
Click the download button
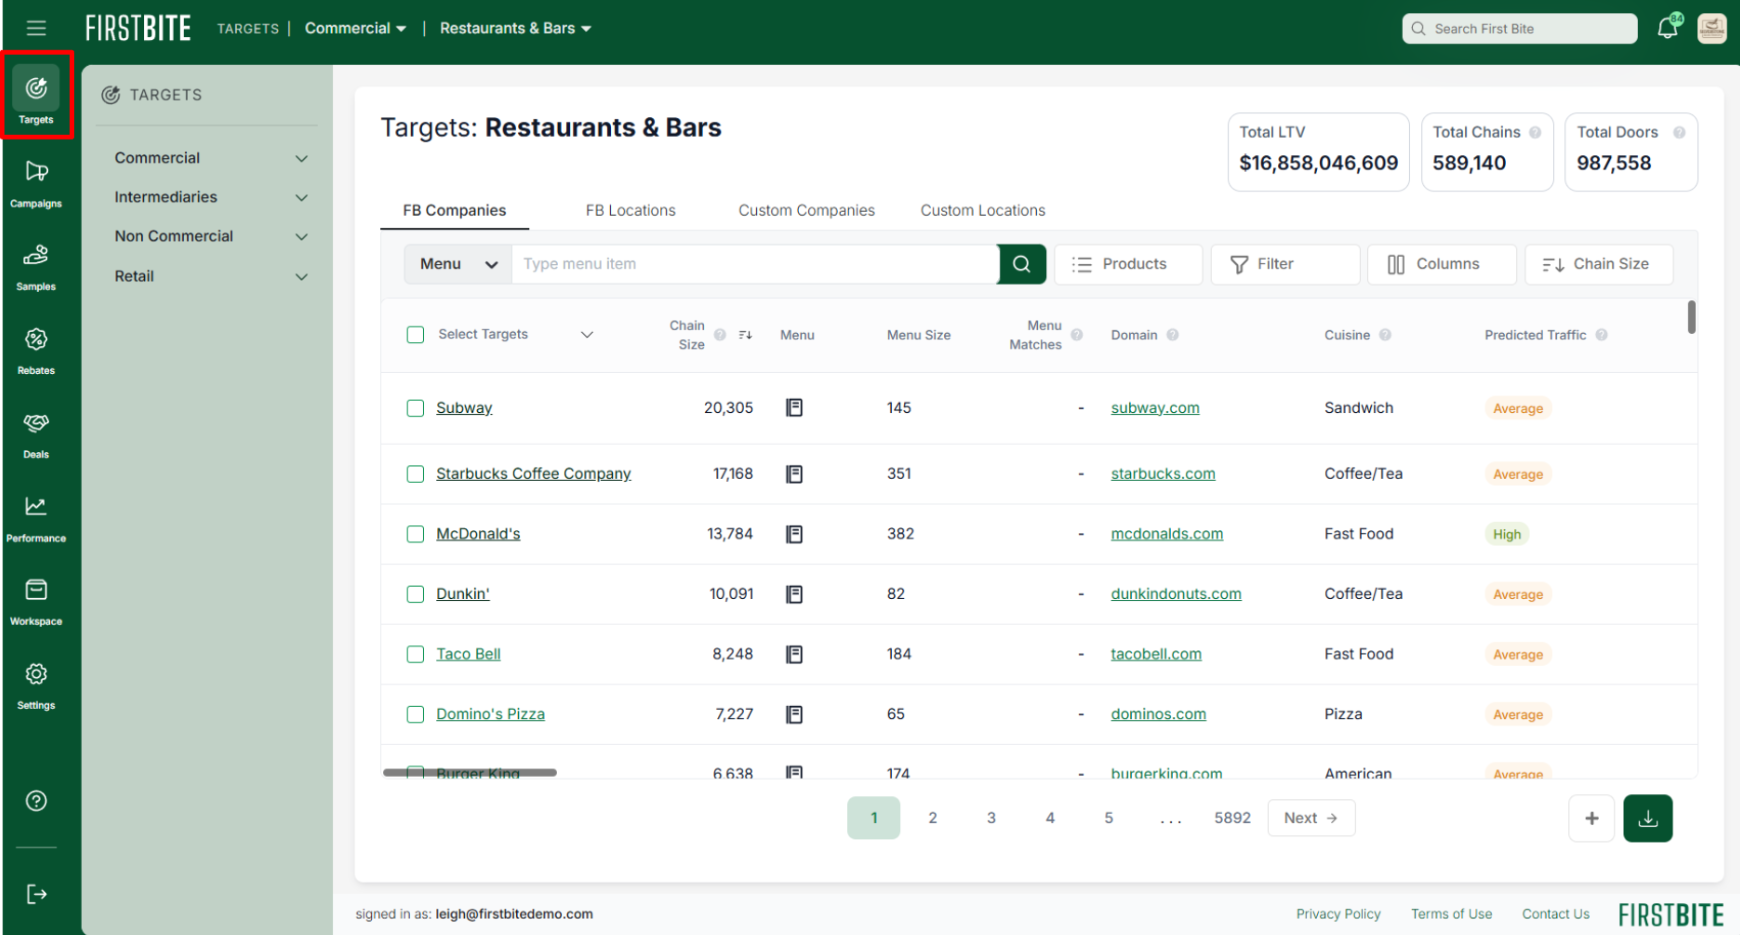point(1648,818)
